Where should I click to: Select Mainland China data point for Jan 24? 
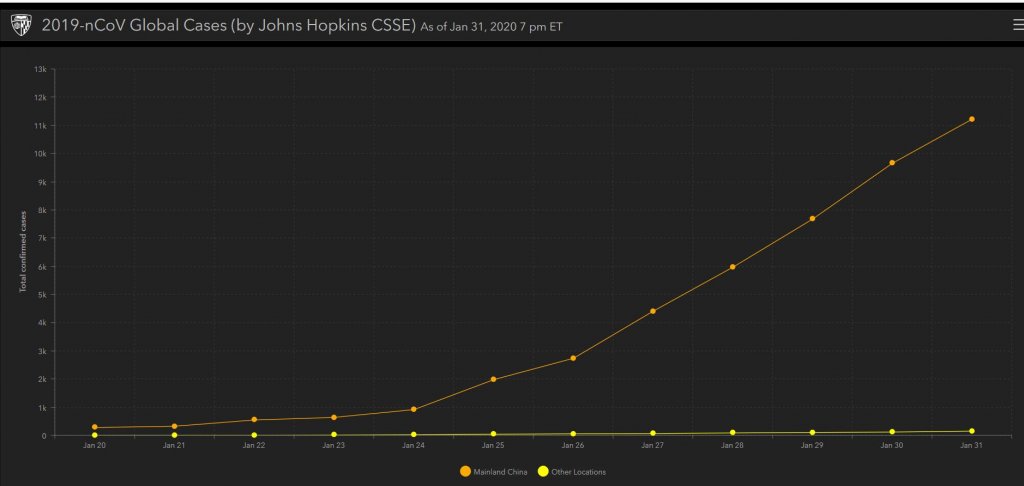414,409
